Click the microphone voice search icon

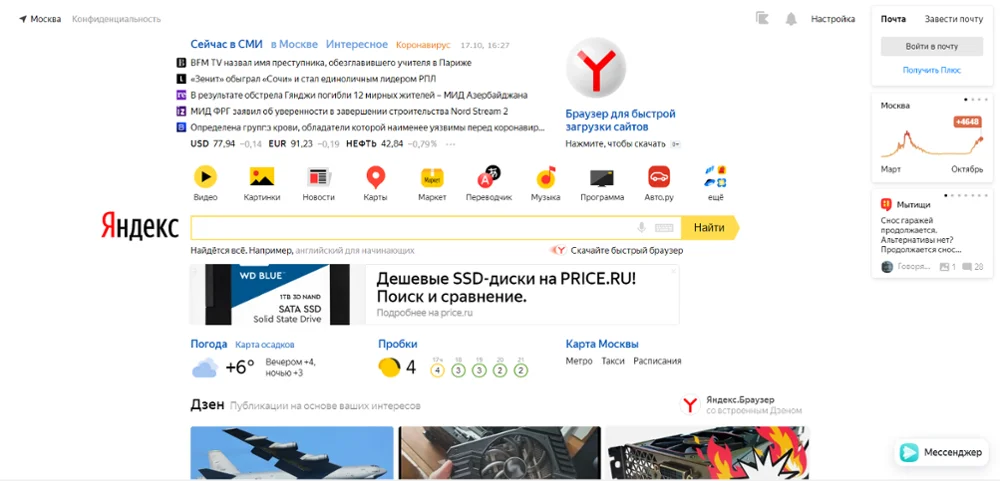(x=642, y=228)
